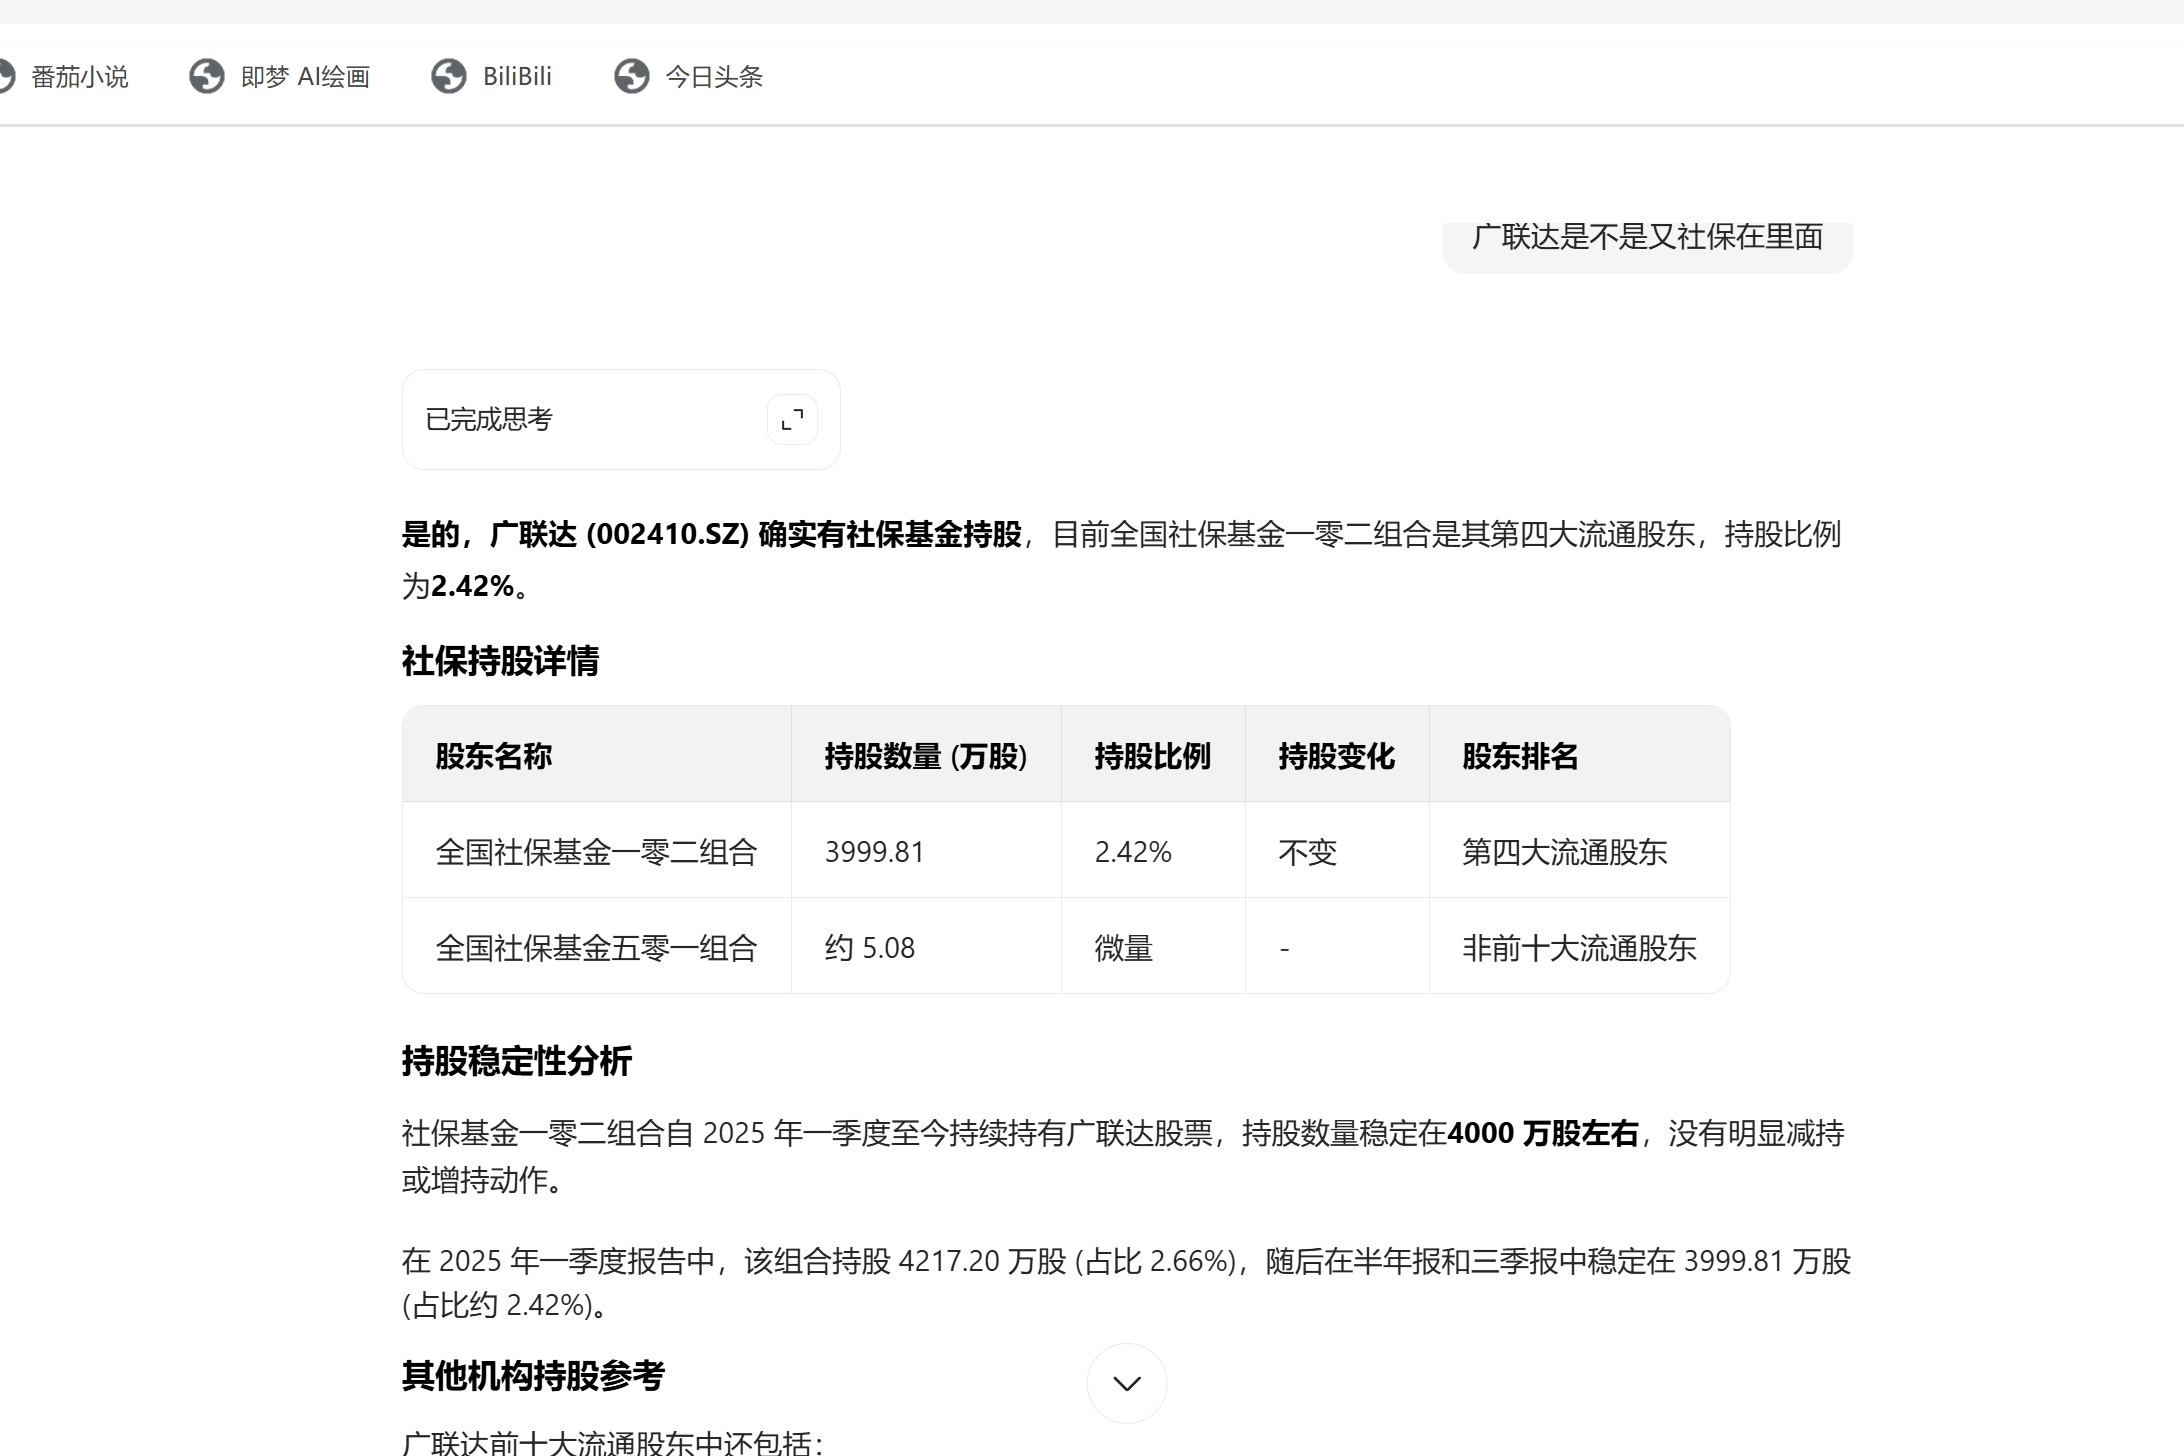2184x1456 pixels.
Task: Open the 即梦 AI绘画 bookmark label
Action: 305,77
